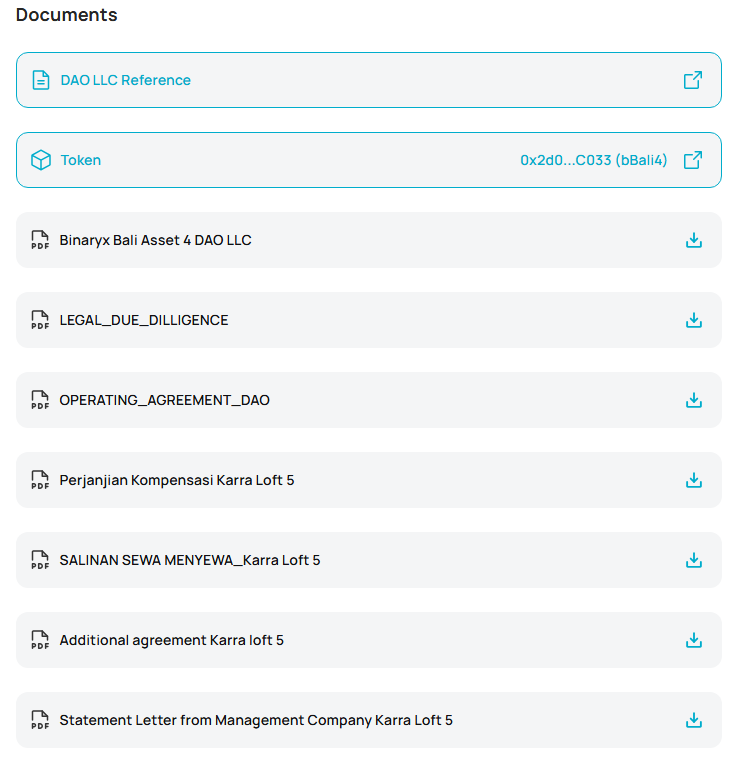Download OPERATING_AGREEMENT_DAO file
This screenshot has height=768, width=751.
coord(694,400)
